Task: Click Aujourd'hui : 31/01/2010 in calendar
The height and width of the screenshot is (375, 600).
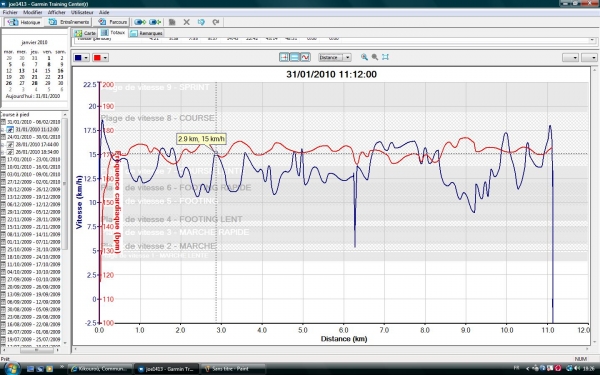Action: point(33,96)
